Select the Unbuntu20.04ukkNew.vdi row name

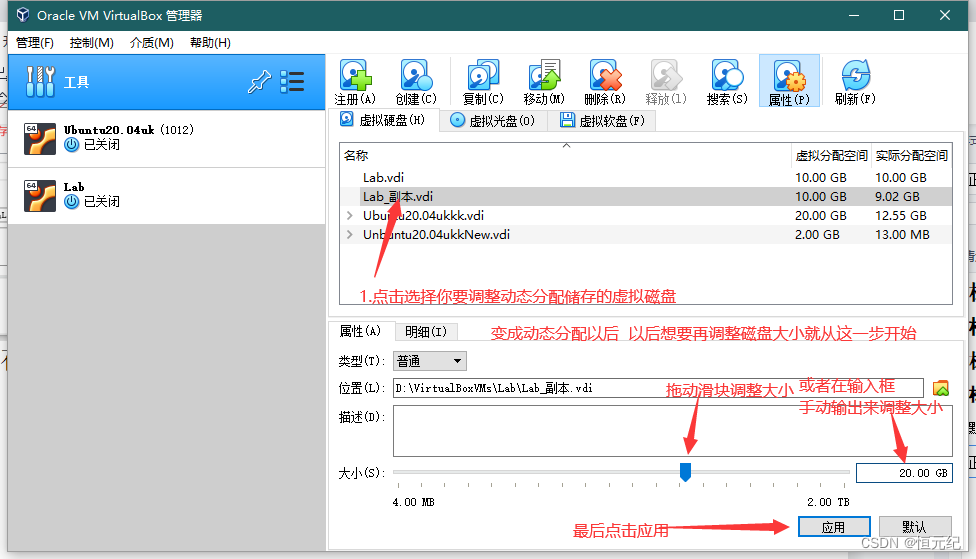click(436, 235)
